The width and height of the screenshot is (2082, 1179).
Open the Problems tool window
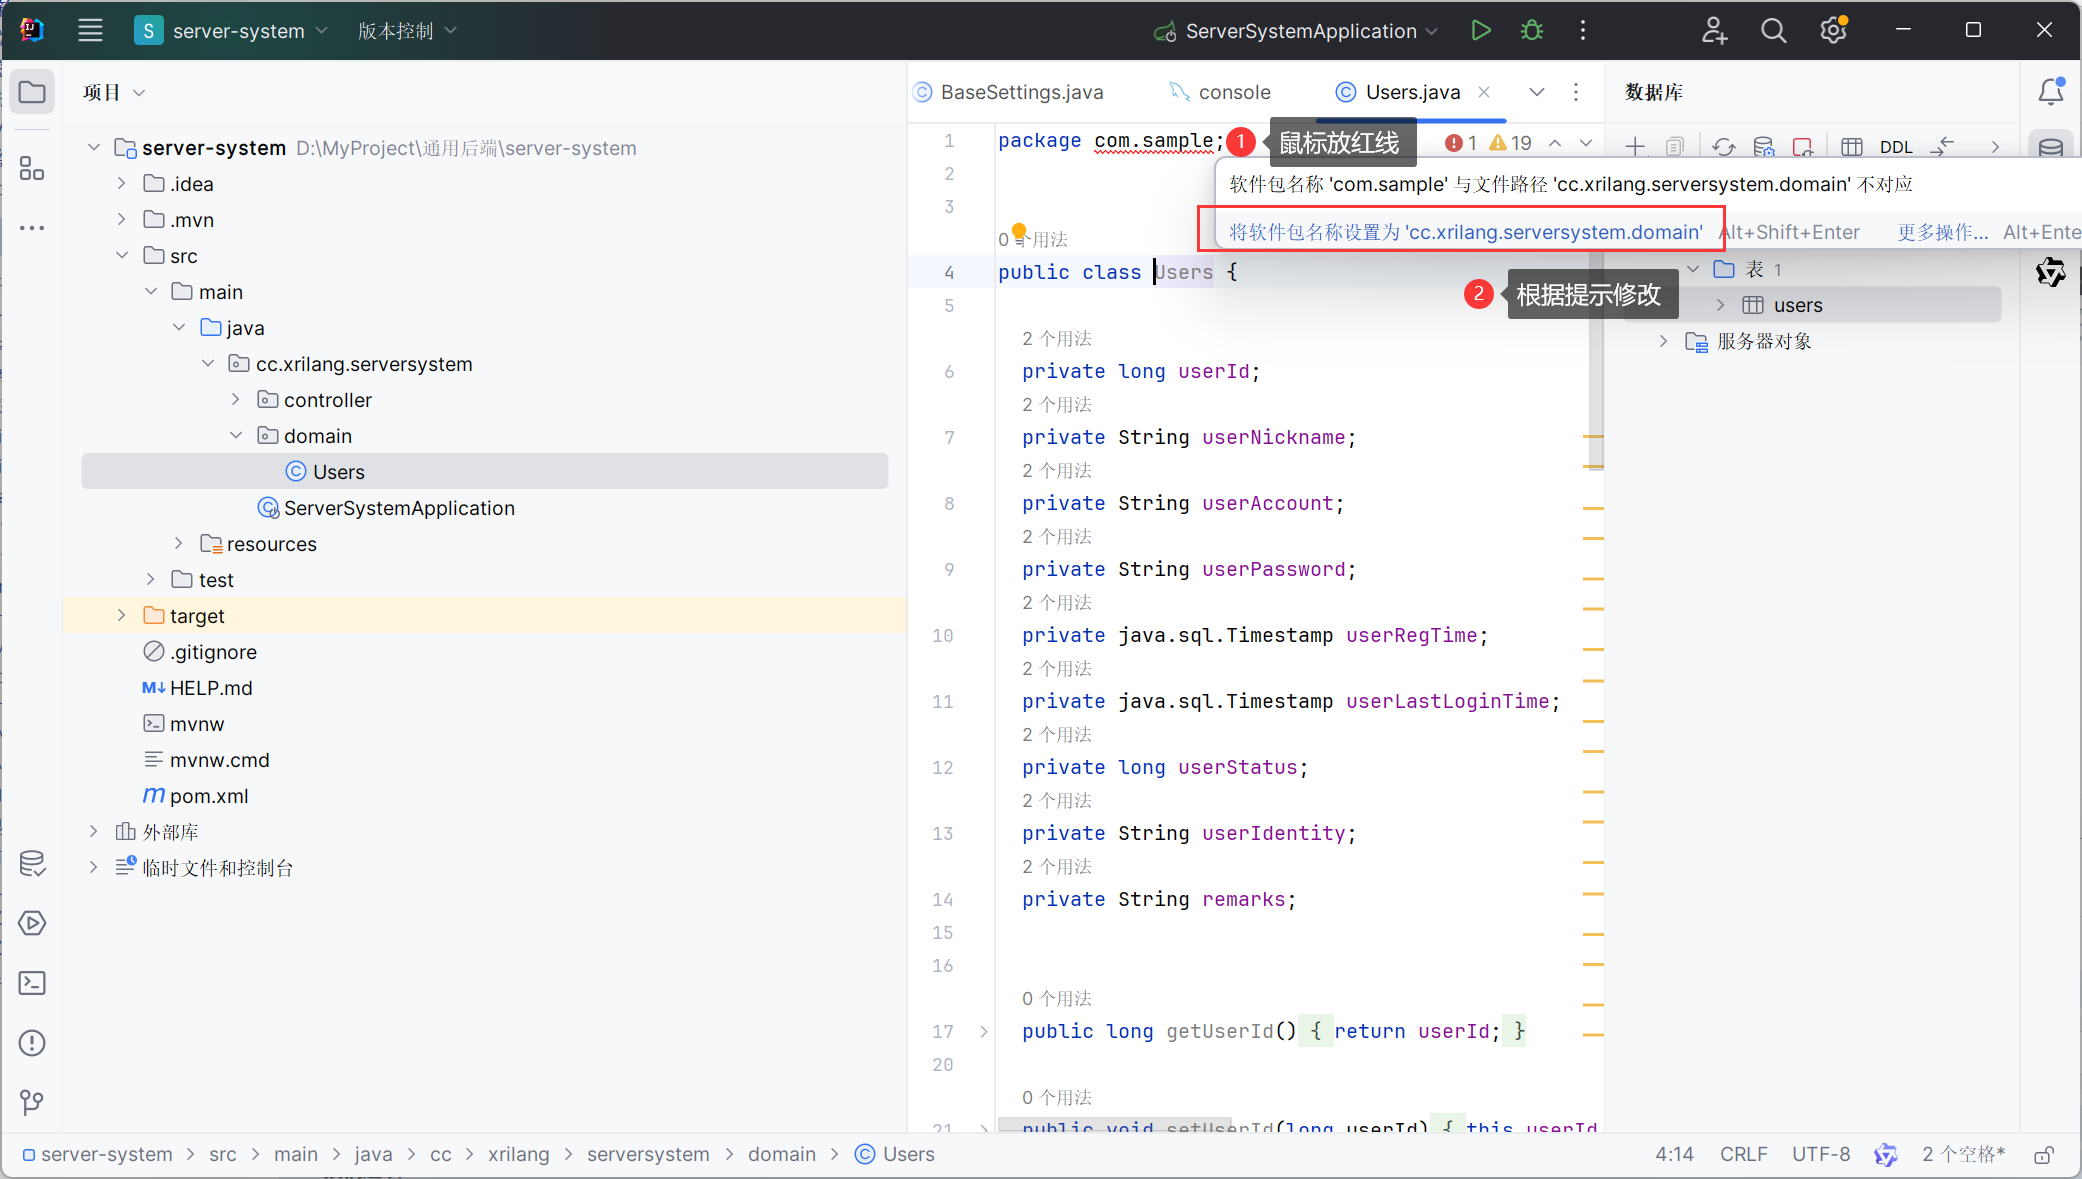coord(32,1043)
